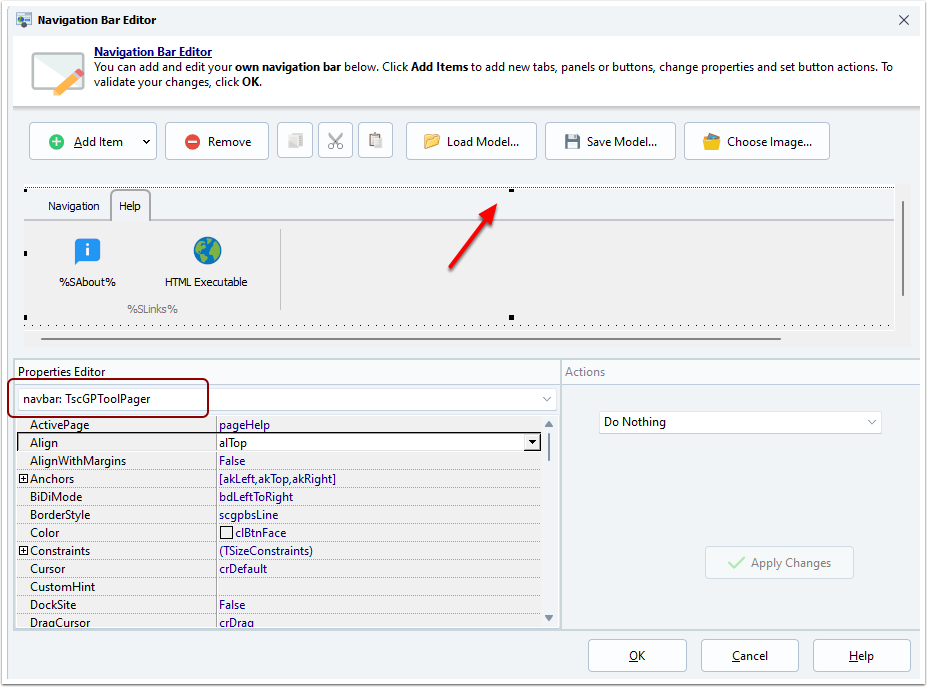Viewport: 927px width, 687px height.
Task: Click the scissors cut icon
Action: pyautogui.click(x=335, y=141)
